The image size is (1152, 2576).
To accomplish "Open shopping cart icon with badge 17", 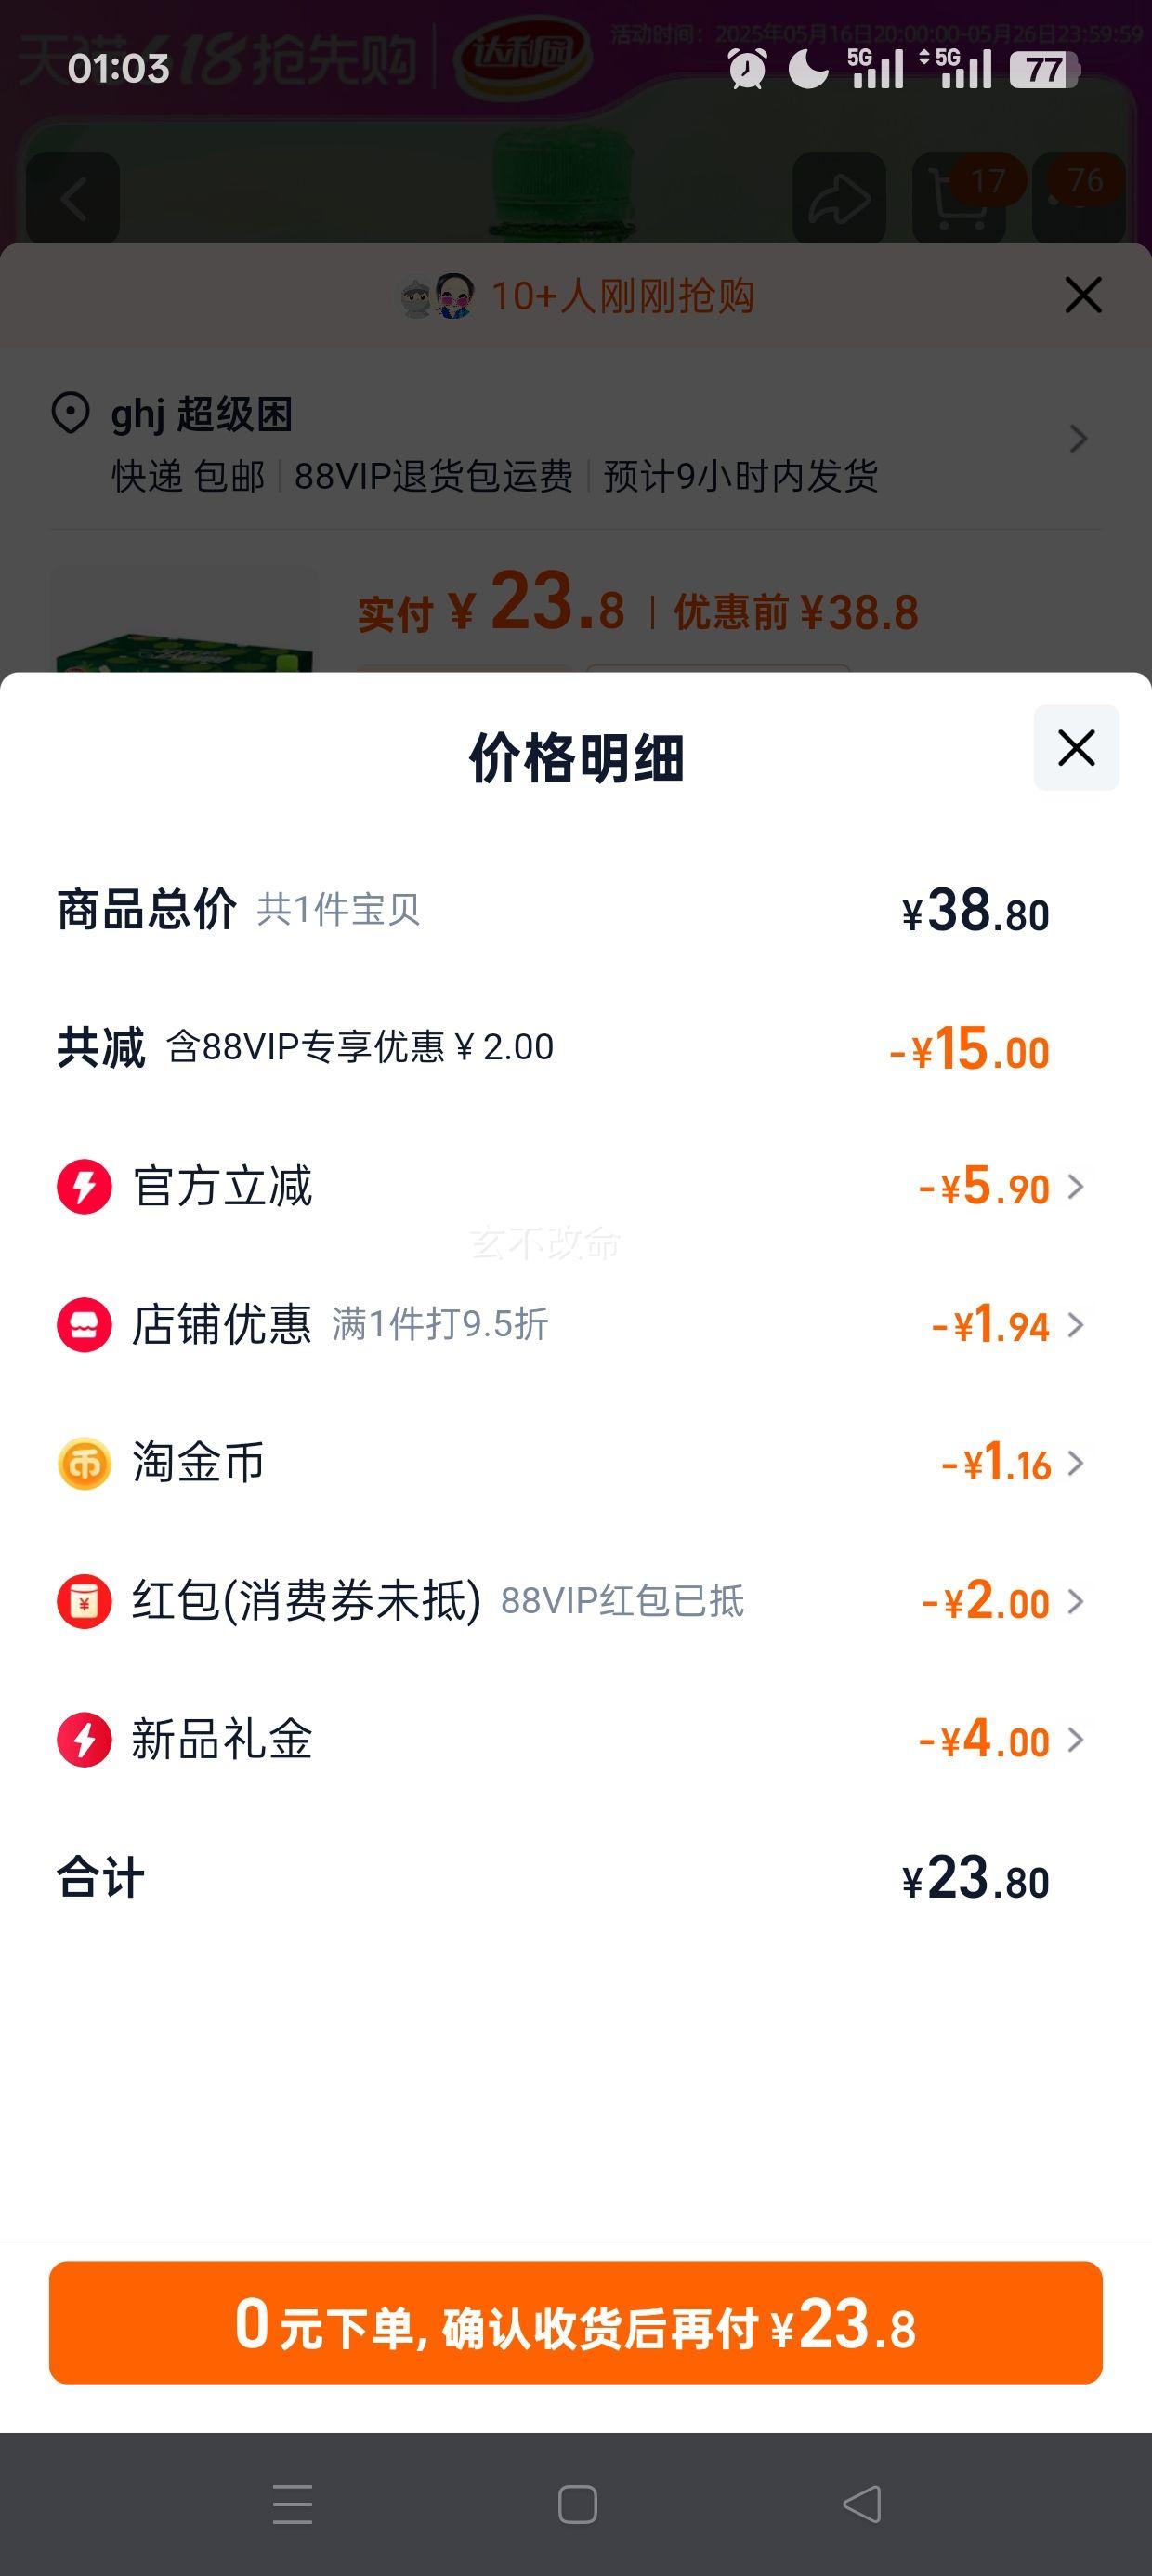I will click(x=959, y=198).
